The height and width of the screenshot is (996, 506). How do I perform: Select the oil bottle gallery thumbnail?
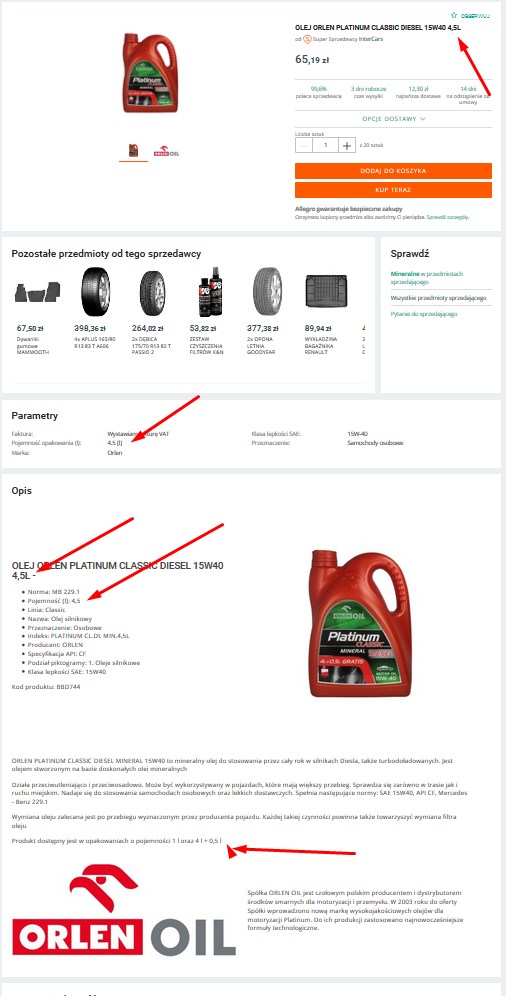(x=133, y=151)
